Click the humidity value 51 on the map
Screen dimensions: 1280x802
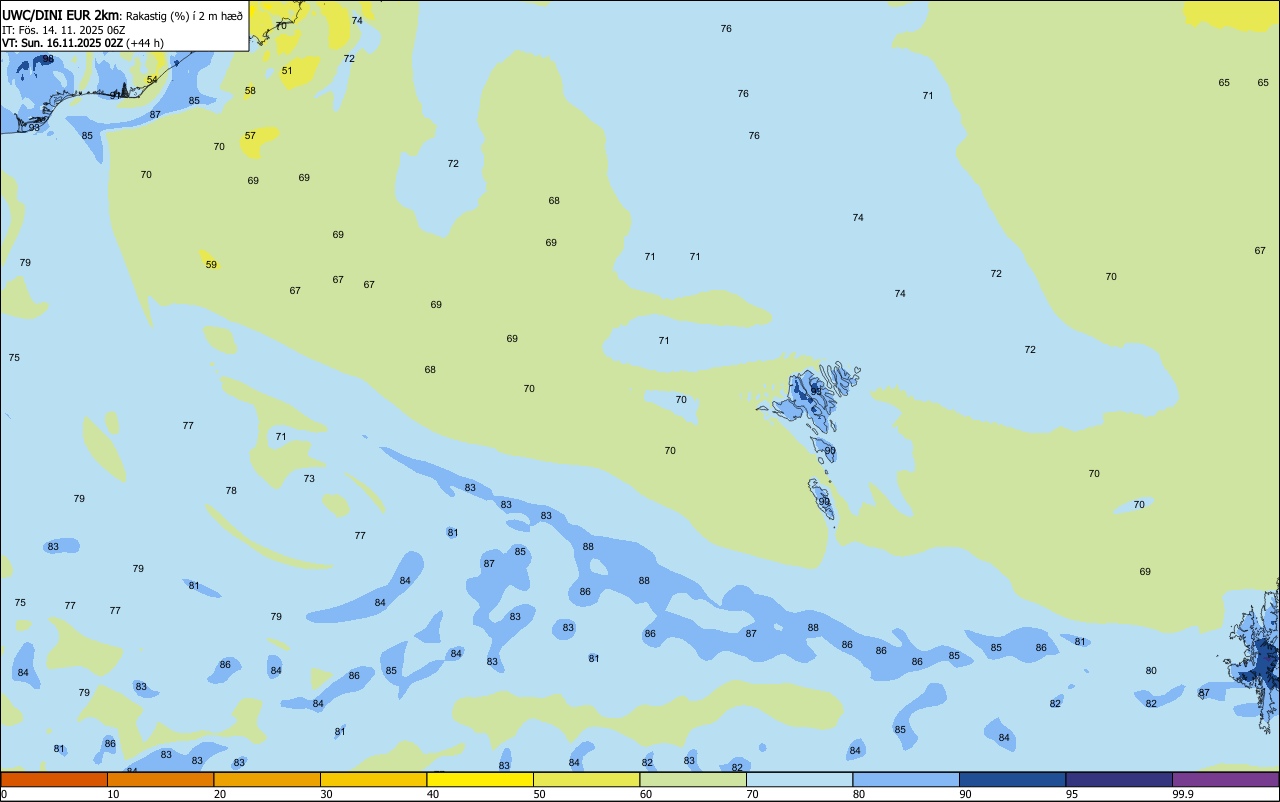[x=287, y=70]
